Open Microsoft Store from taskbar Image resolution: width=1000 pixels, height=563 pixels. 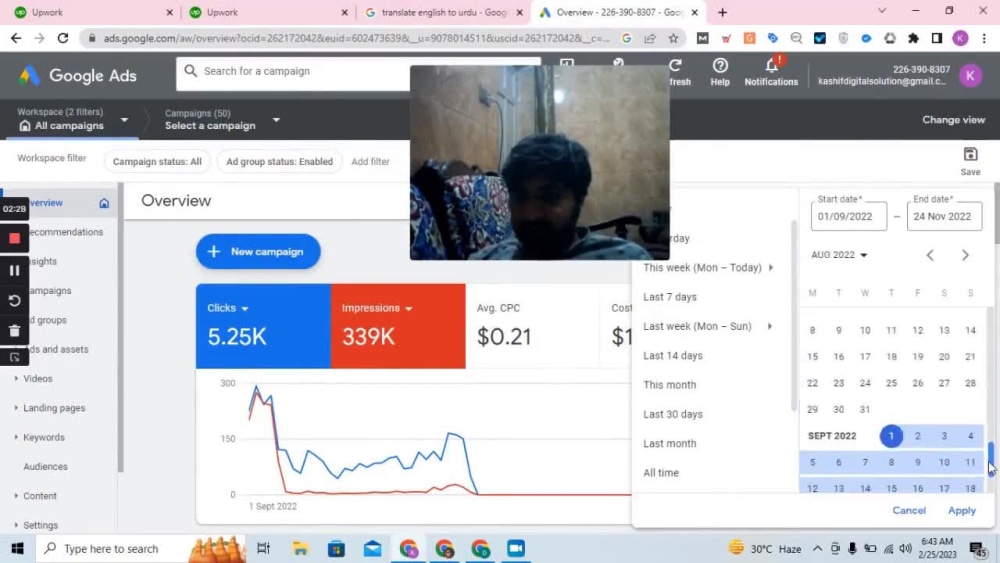point(336,548)
